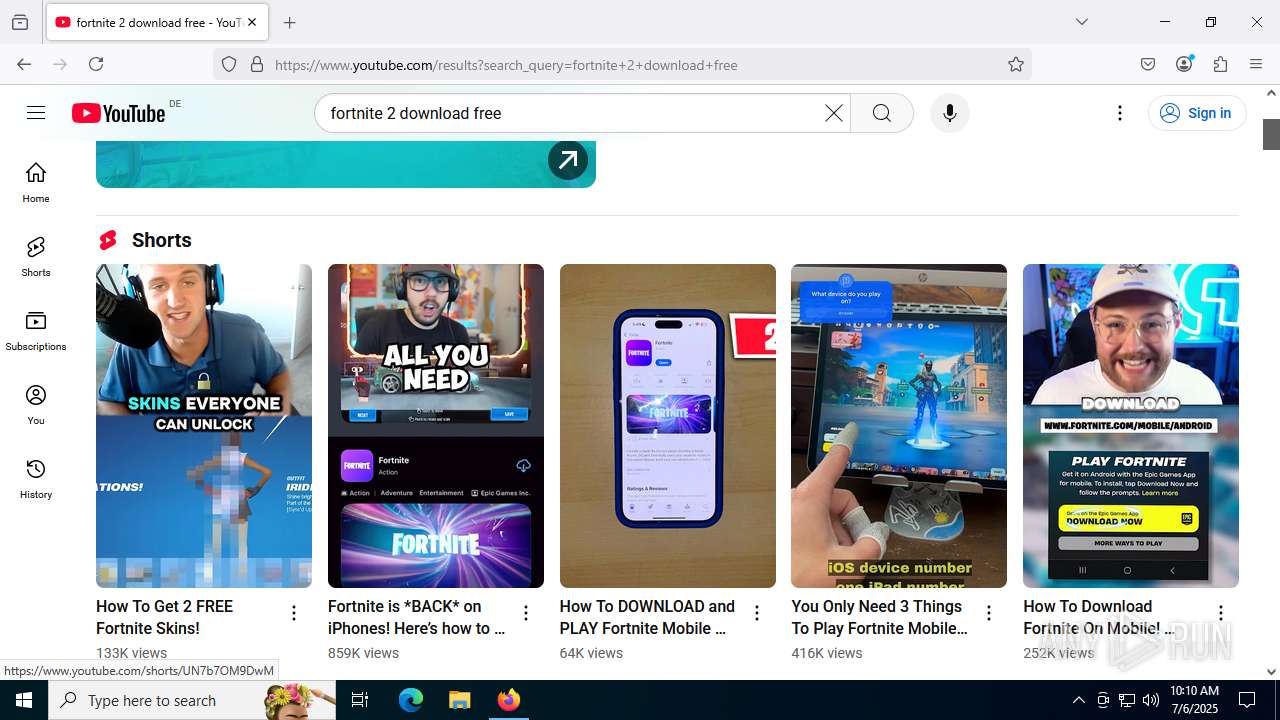1280x720 pixels.
Task: Open the Firefox application menu
Action: [x=1256, y=64]
